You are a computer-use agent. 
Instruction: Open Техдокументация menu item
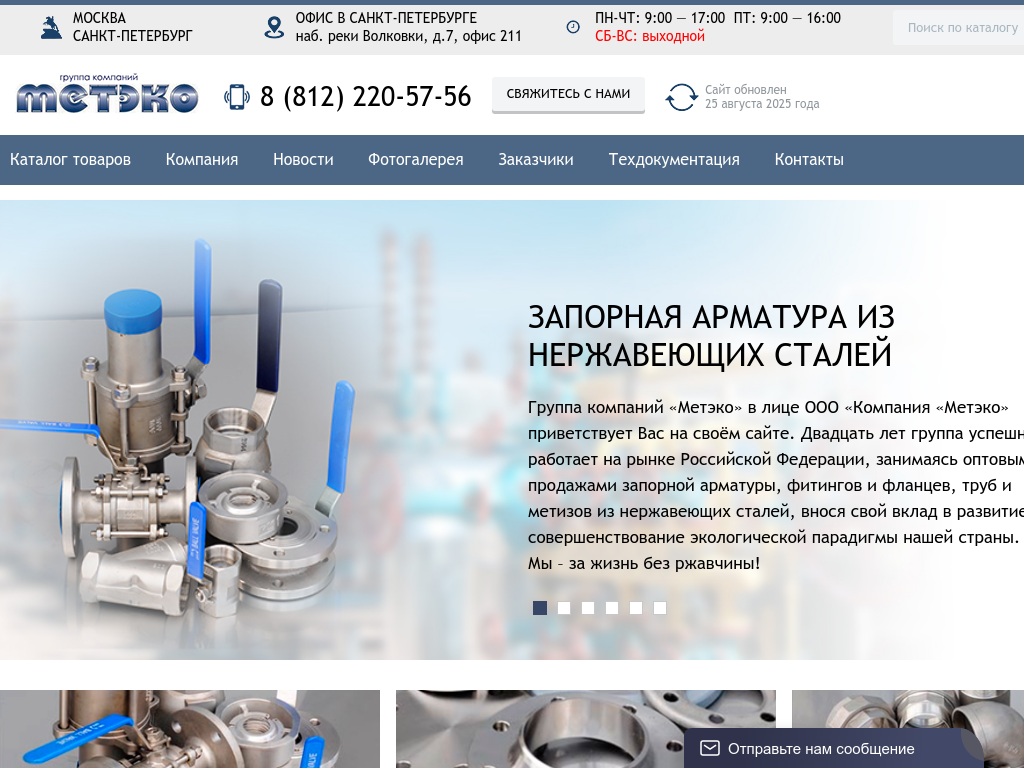click(x=674, y=159)
